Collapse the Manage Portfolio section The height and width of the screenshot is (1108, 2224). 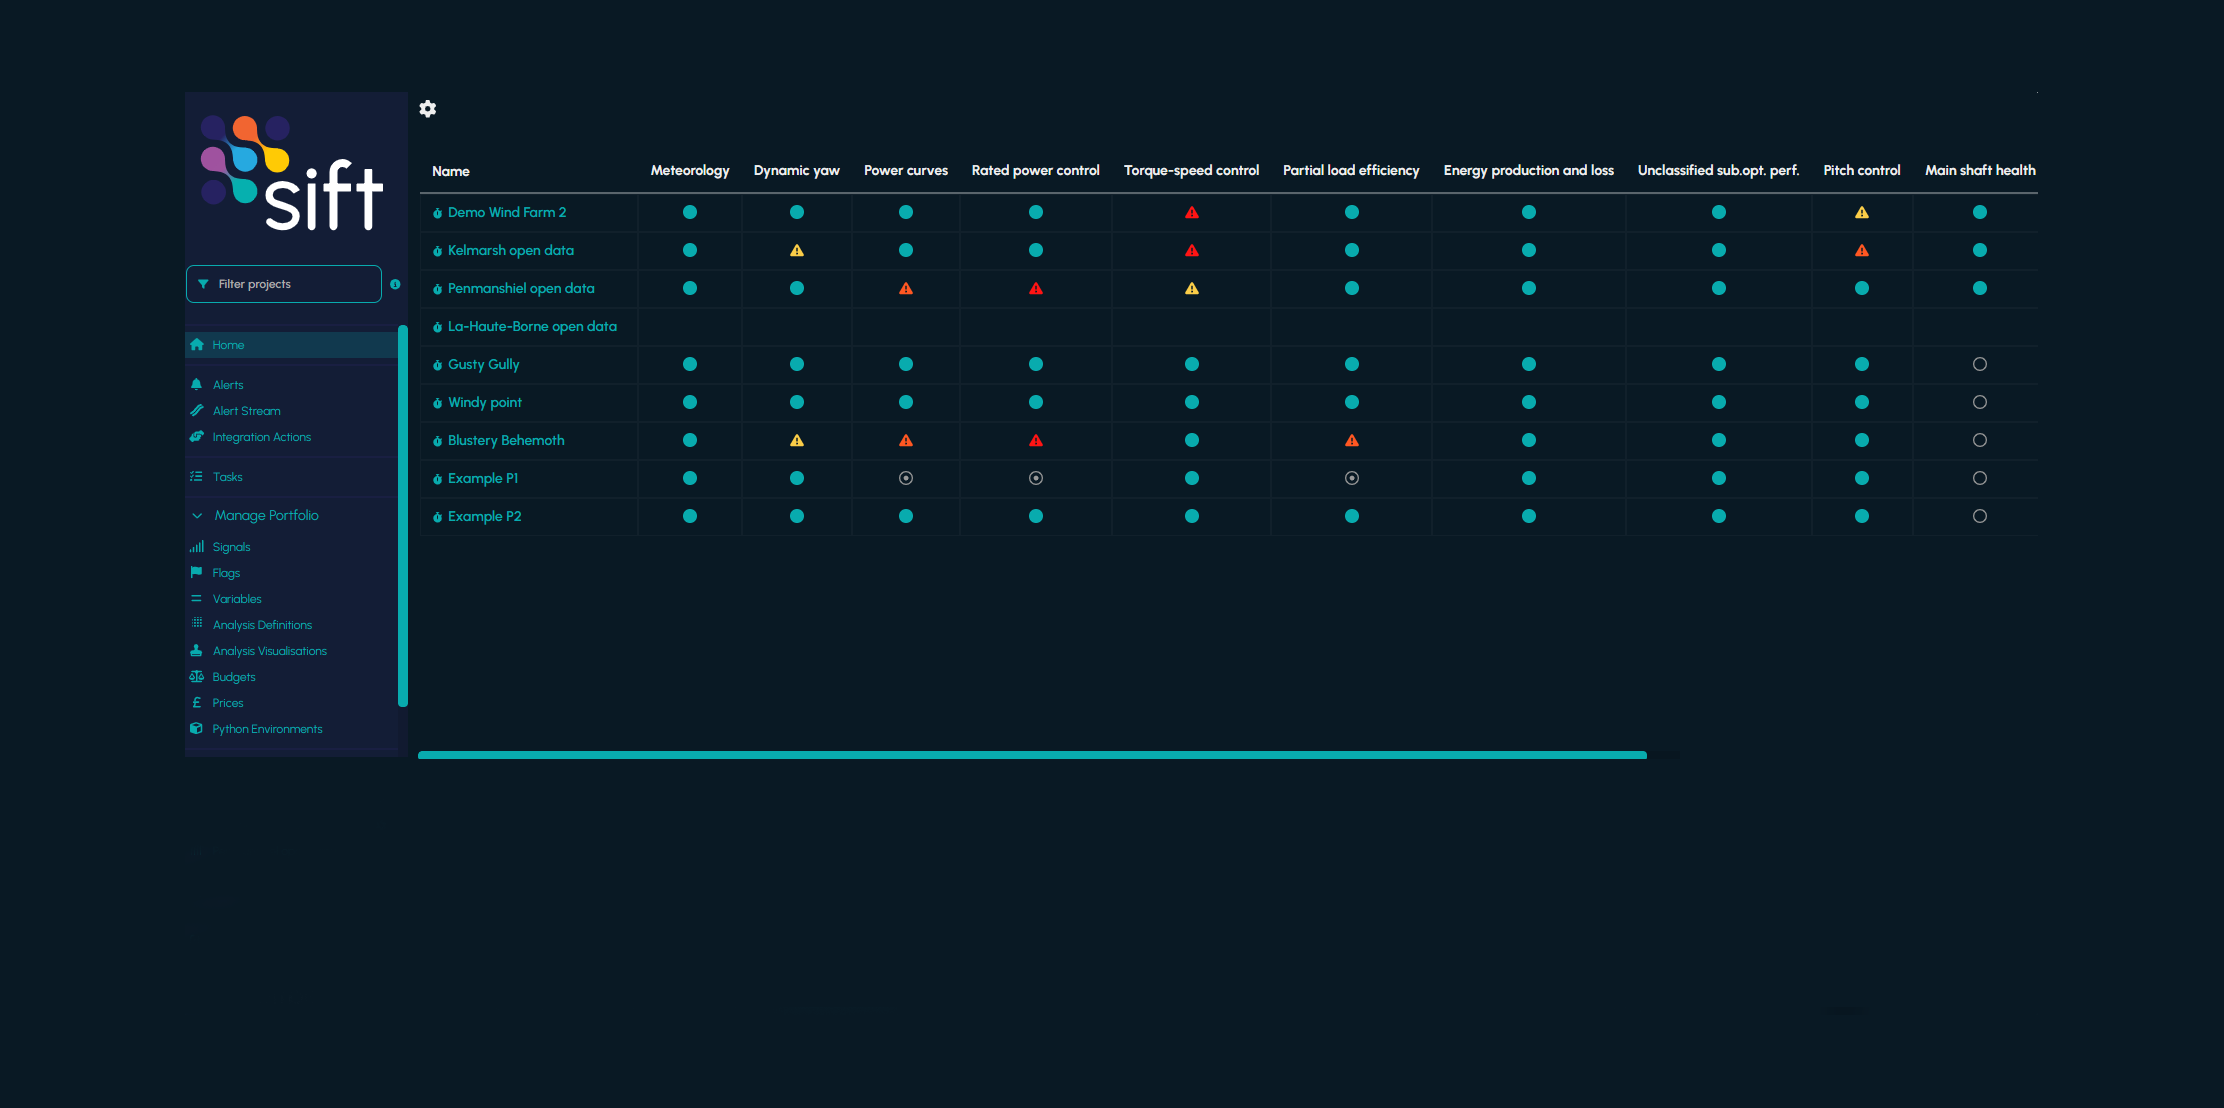[197, 516]
